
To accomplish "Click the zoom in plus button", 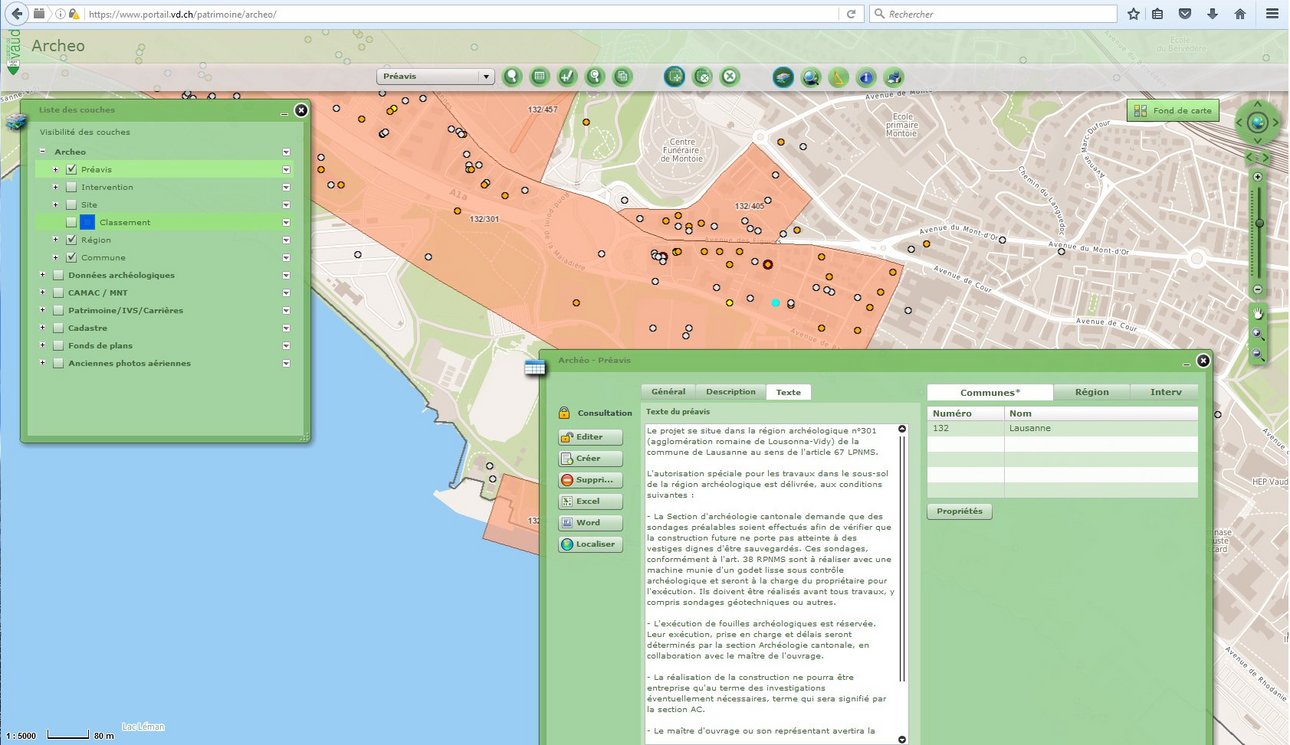I will point(1258,177).
